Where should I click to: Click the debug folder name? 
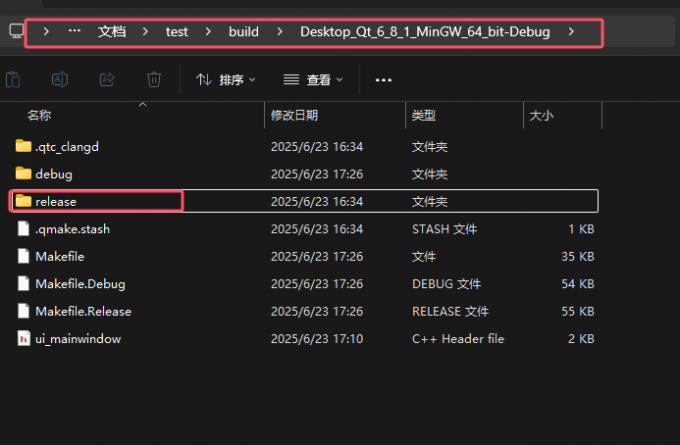54,174
